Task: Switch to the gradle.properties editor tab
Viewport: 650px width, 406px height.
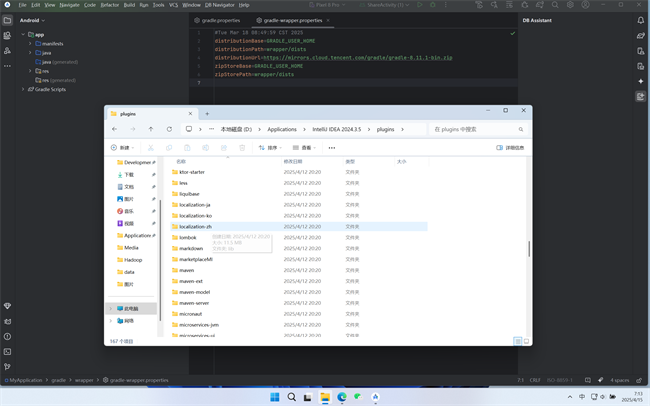Action: pyautogui.click(x=220, y=20)
